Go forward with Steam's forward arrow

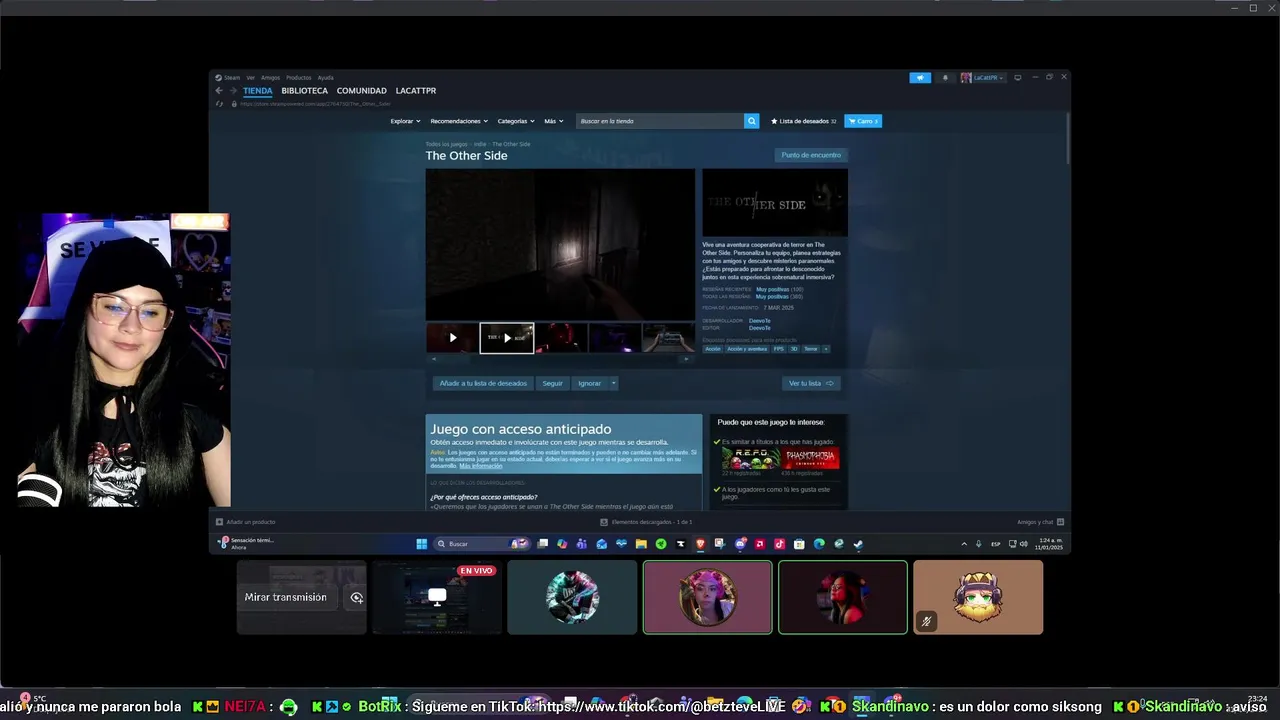point(232,90)
